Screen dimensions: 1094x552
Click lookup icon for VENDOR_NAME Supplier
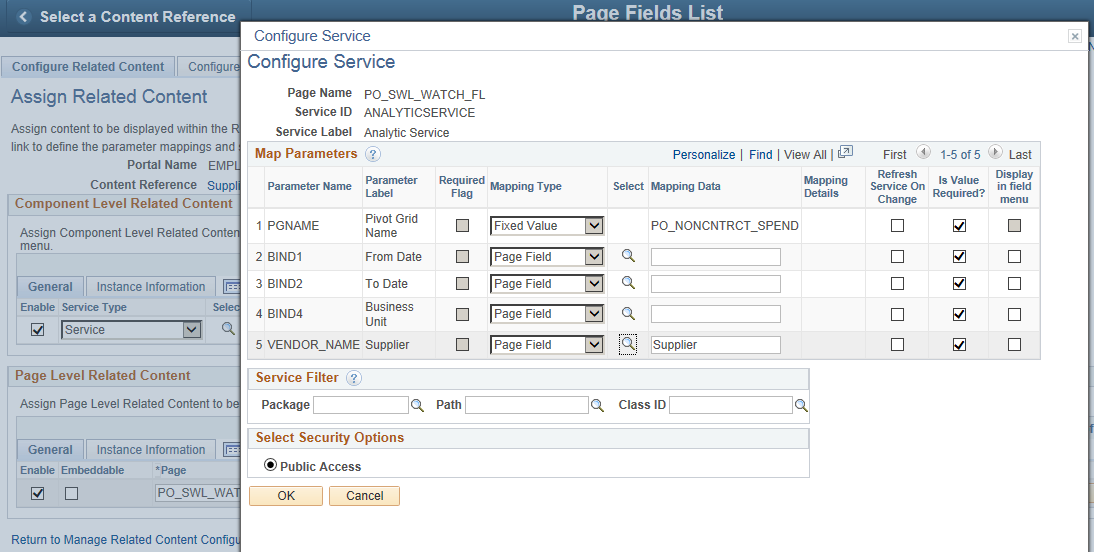tap(628, 344)
